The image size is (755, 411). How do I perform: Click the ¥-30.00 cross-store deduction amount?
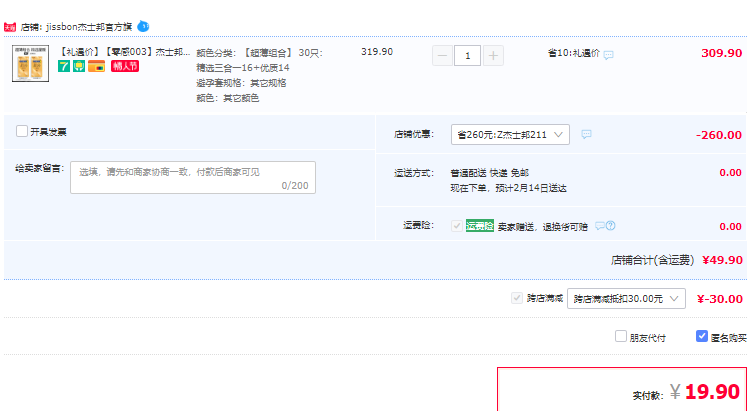[719, 299]
